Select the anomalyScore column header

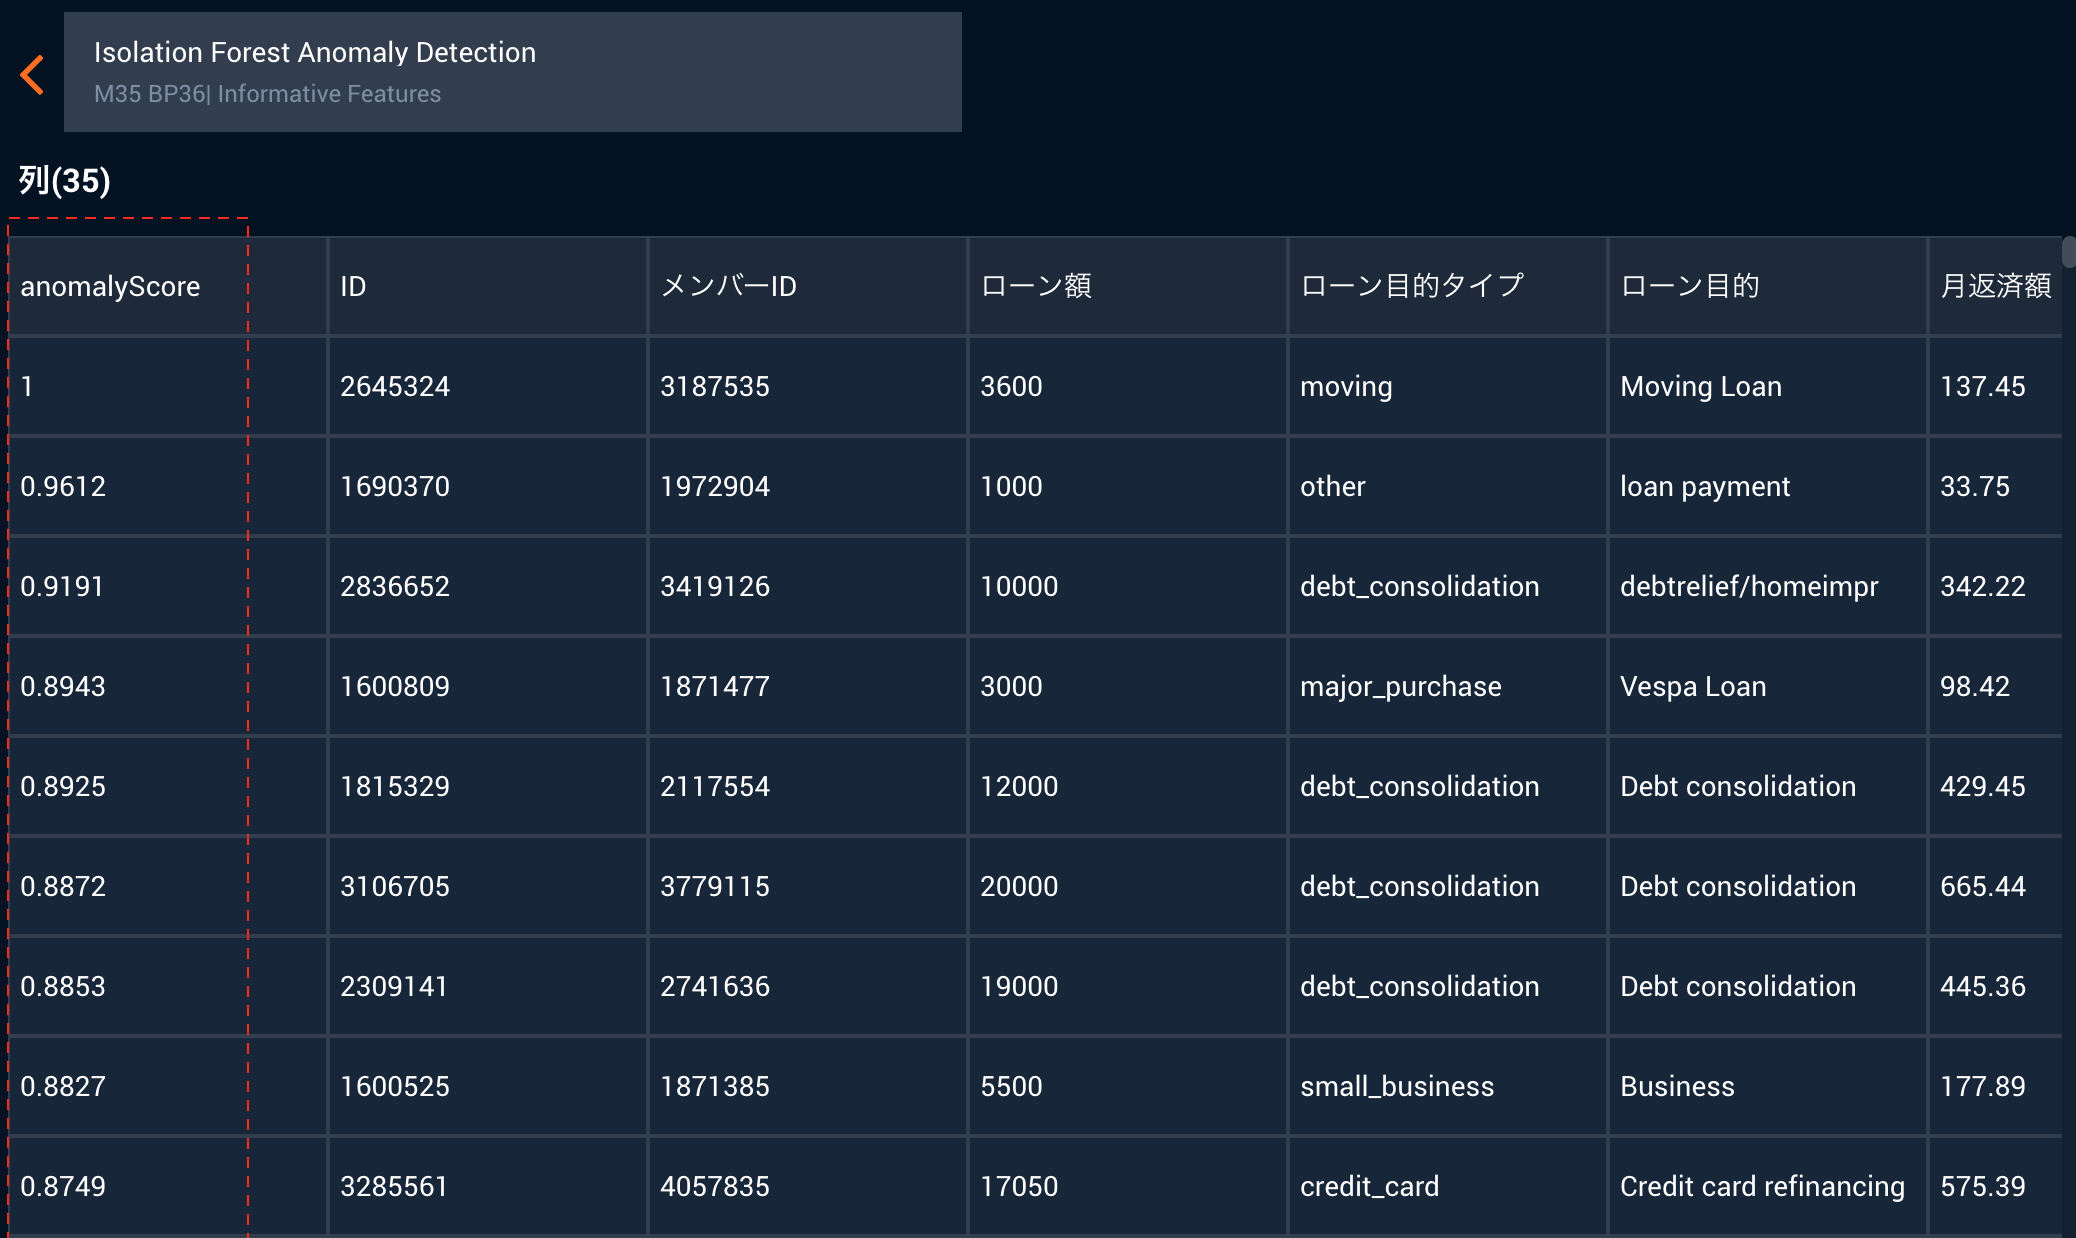(110, 286)
